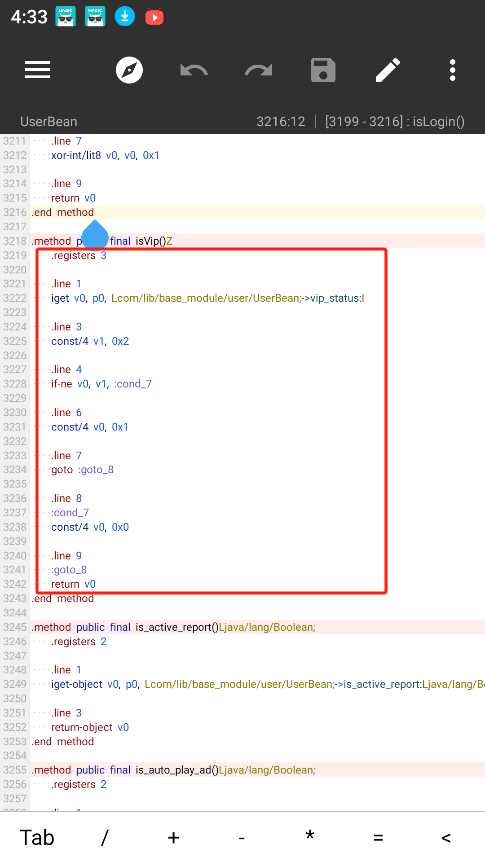Tap the isLogin() method range indicator
Viewport: 485px width, 862px height.
point(394,122)
